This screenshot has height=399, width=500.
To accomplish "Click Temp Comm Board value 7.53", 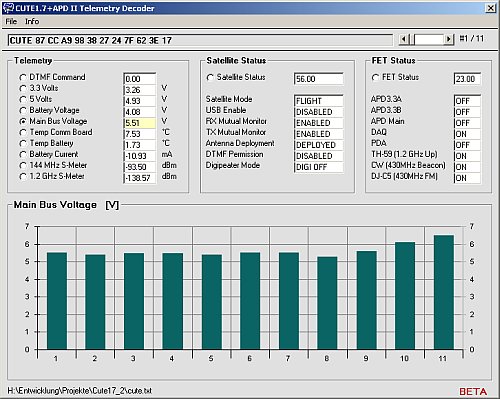I will click(x=140, y=134).
